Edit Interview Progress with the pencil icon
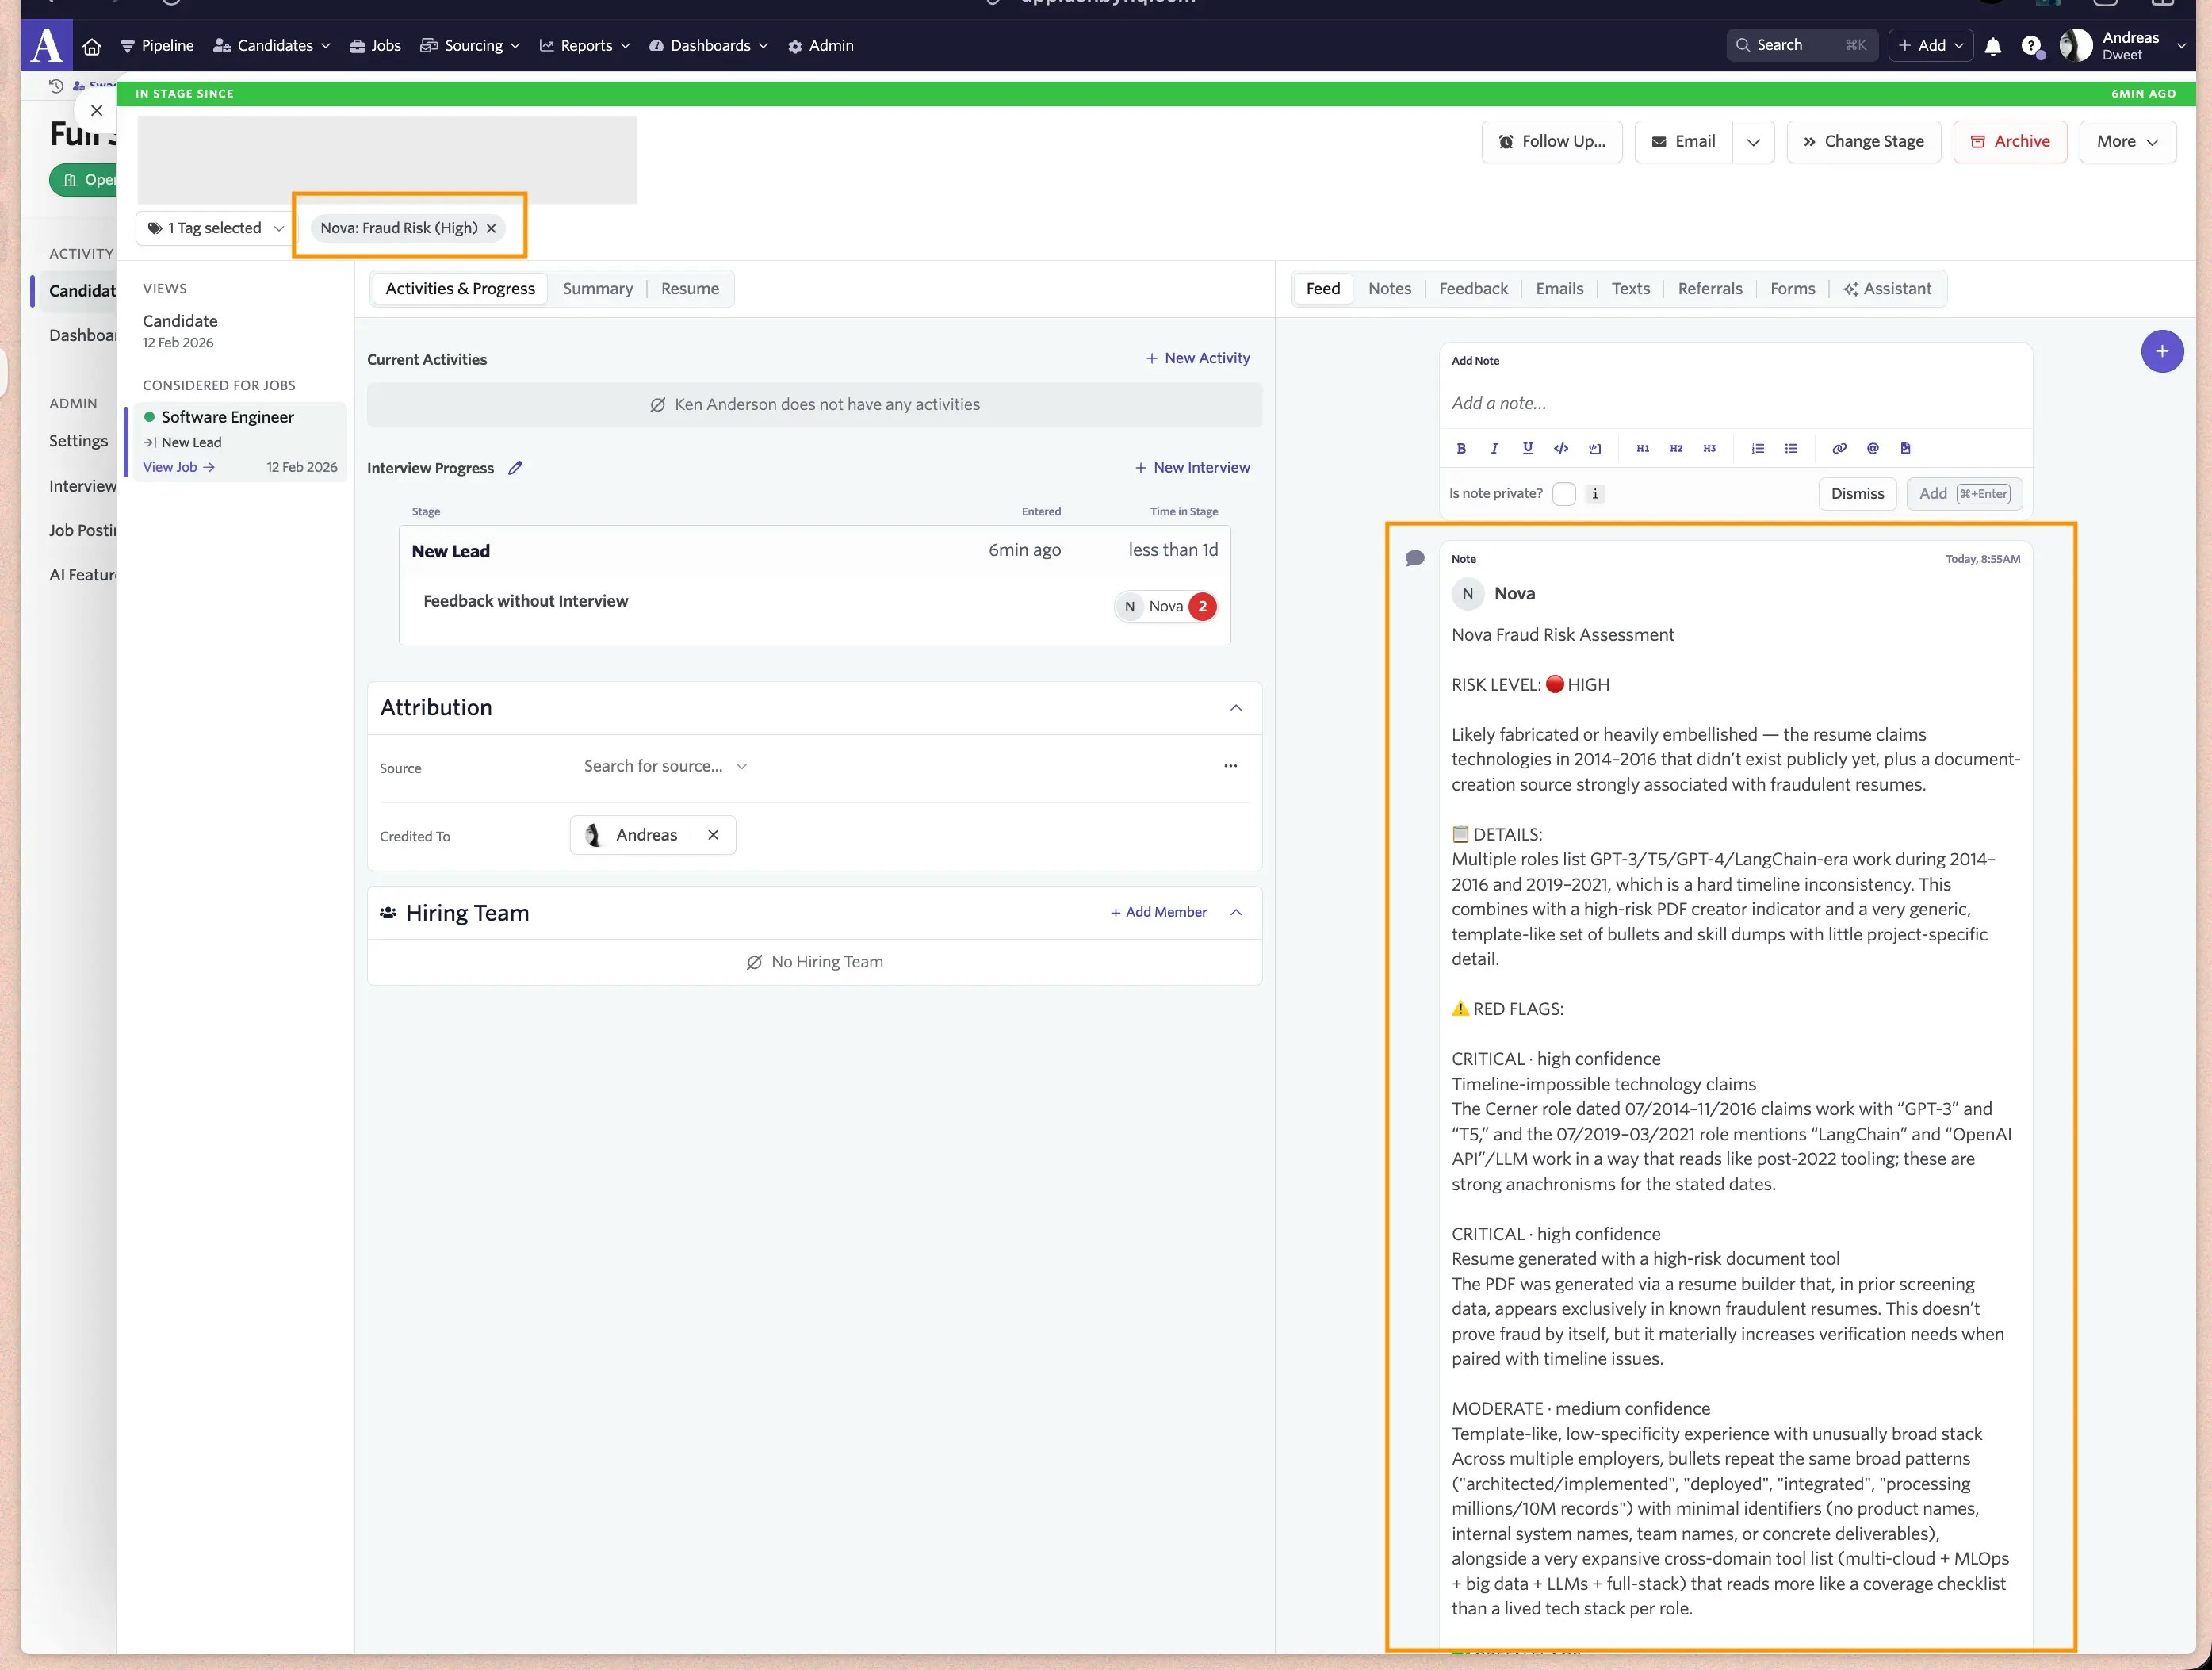The image size is (2212, 1670). [515, 468]
